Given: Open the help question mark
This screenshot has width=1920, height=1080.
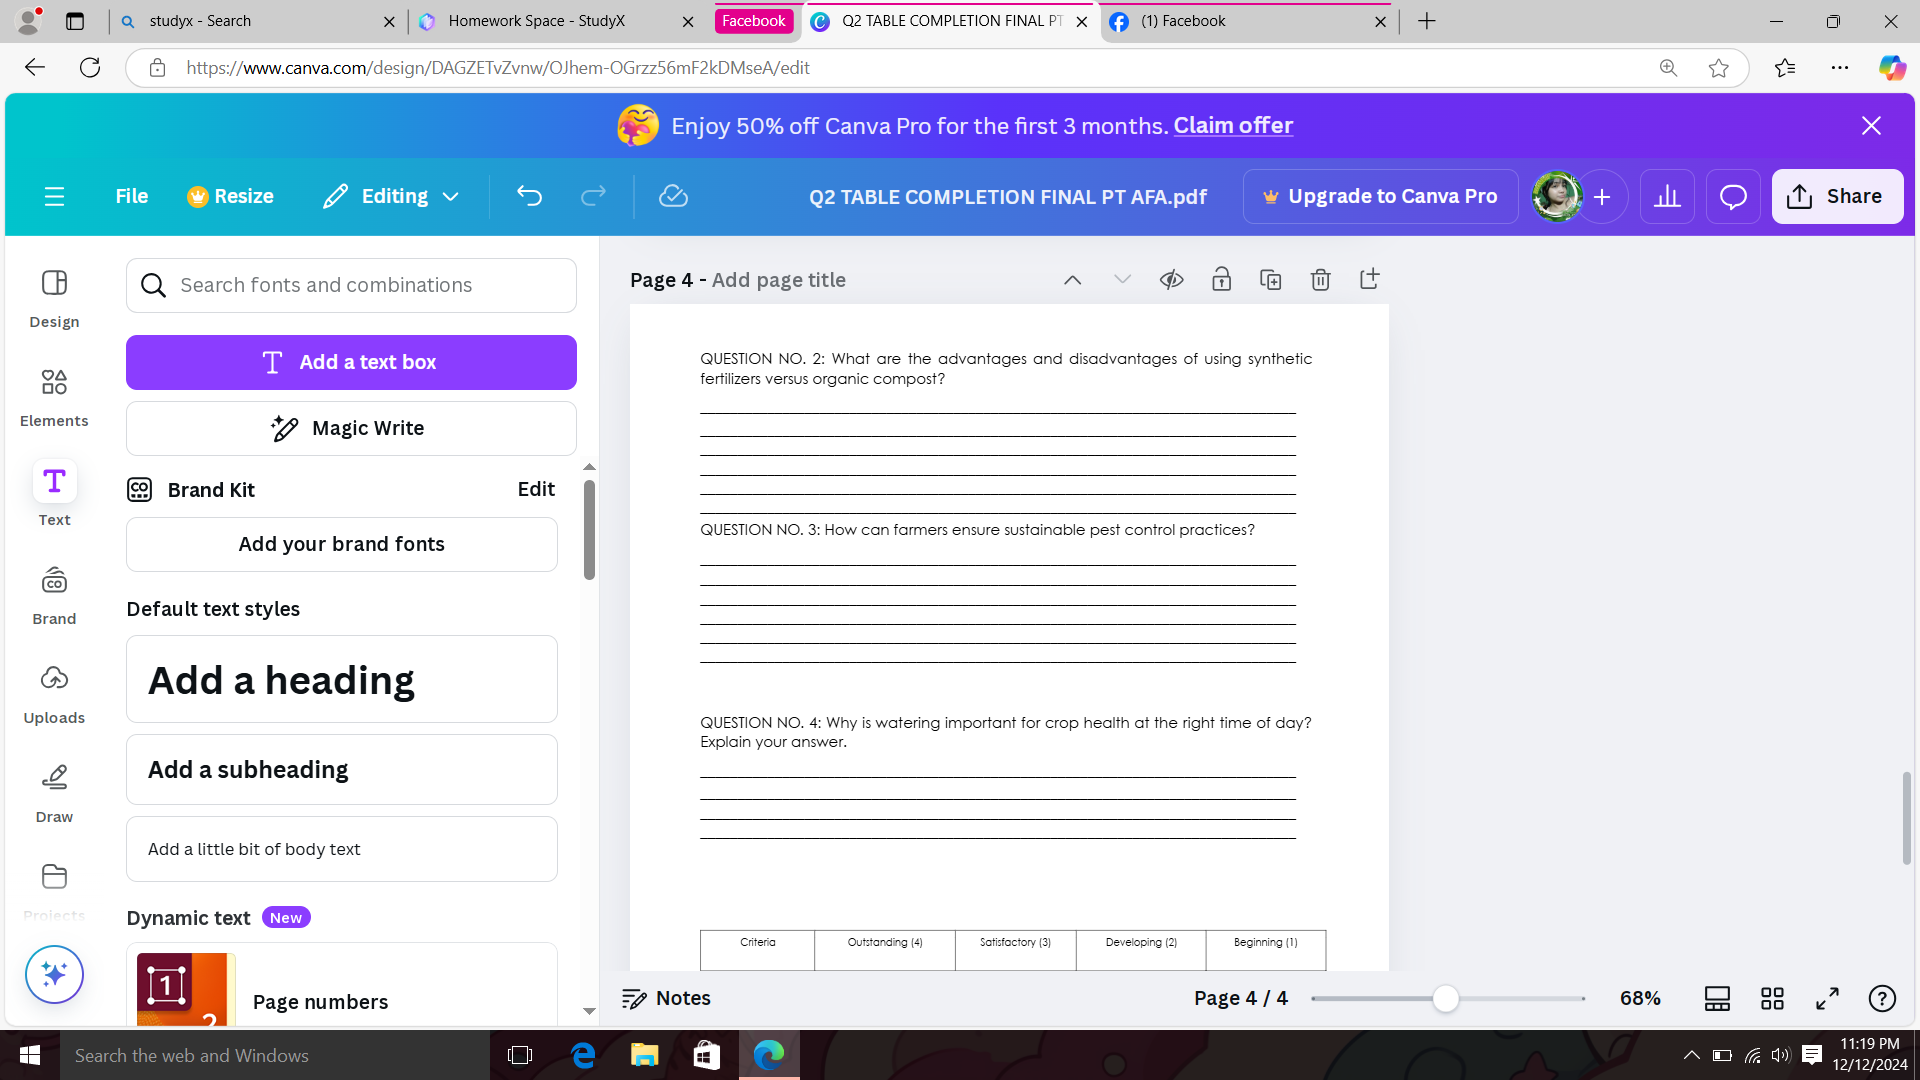Looking at the screenshot, I should 1882,998.
